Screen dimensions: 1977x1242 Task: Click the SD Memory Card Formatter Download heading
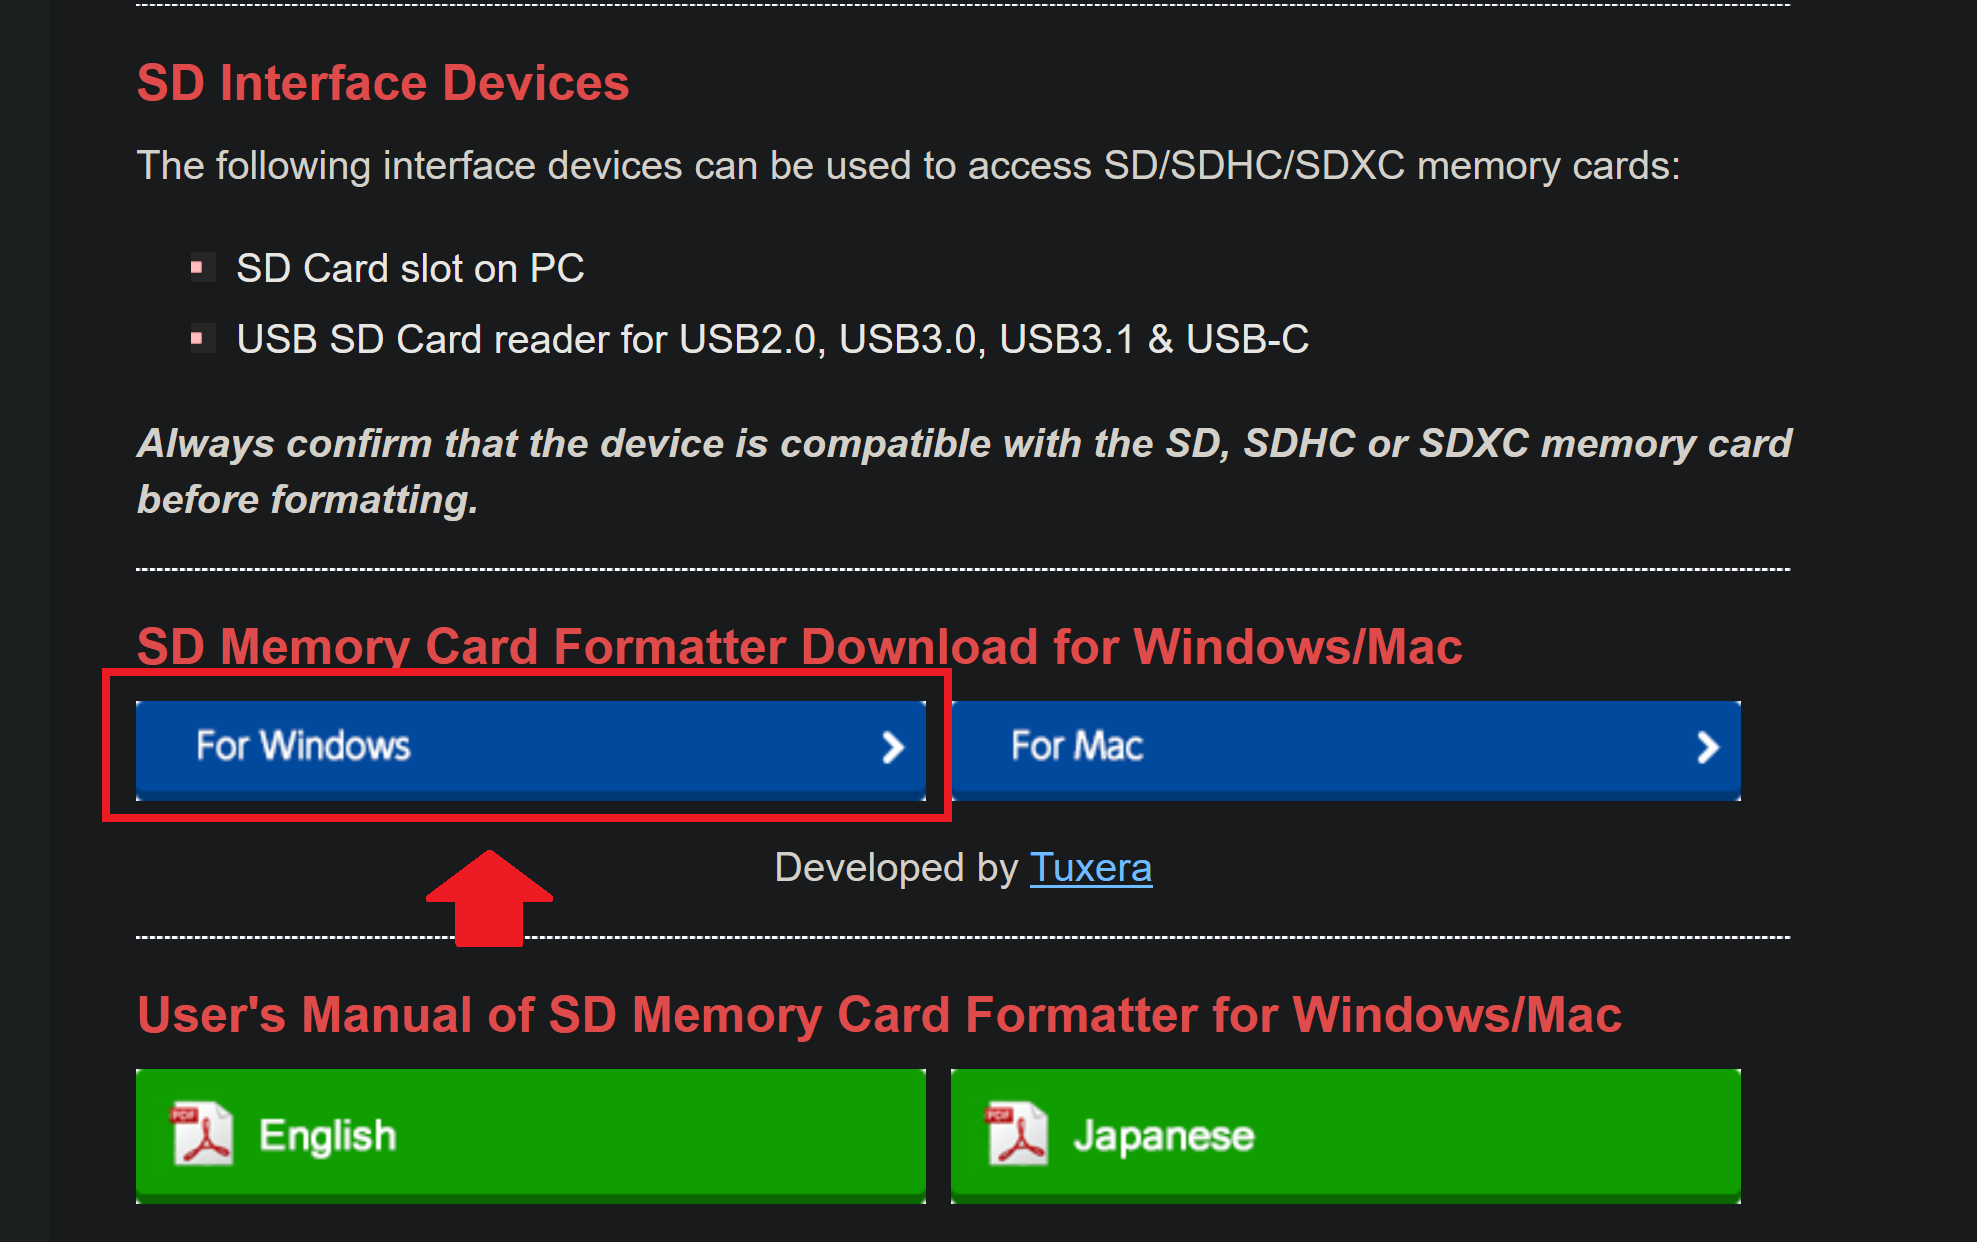[x=799, y=646]
